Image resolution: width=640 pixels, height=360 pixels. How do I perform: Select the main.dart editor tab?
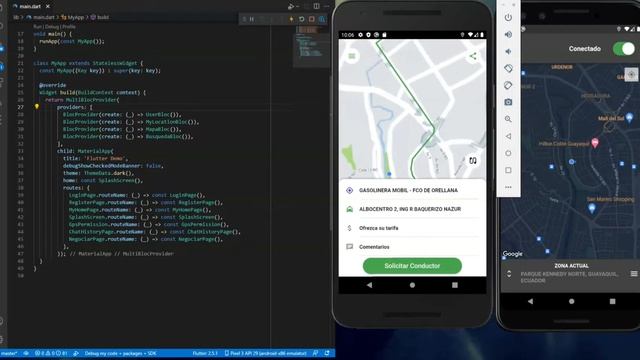31,7
